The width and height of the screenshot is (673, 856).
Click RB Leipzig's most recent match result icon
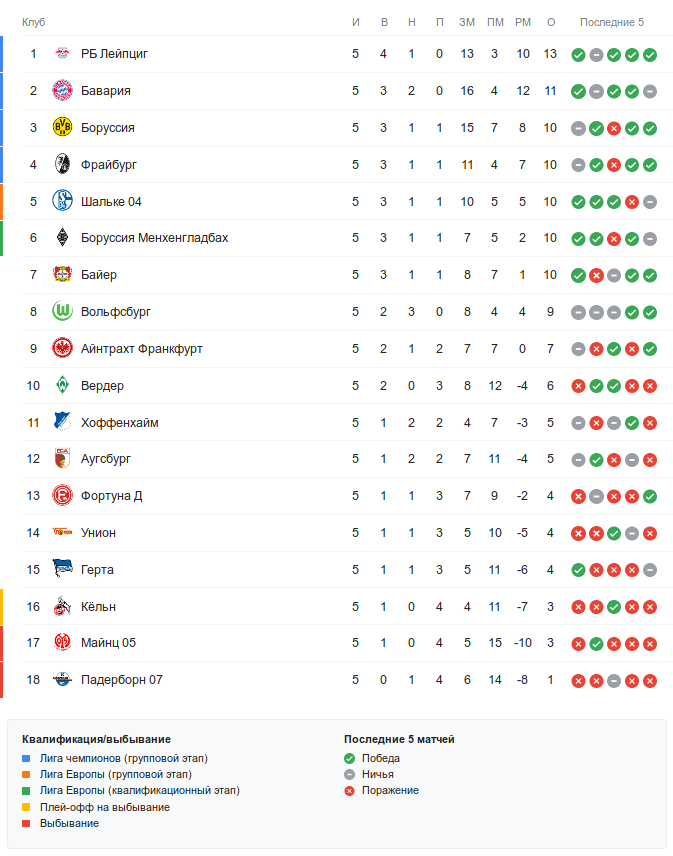point(650,54)
